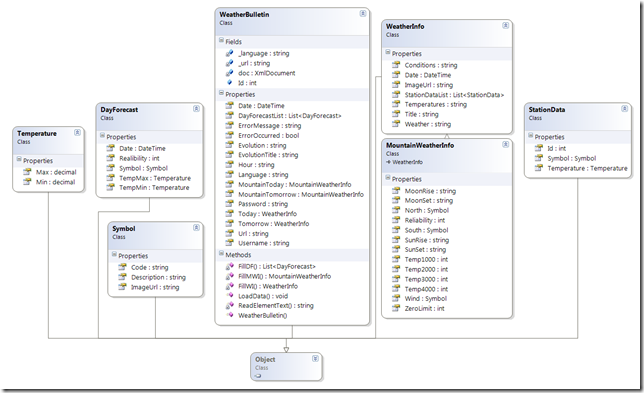644x393 pixels.
Task: Click the _language field icon
Action: [x=230, y=53]
